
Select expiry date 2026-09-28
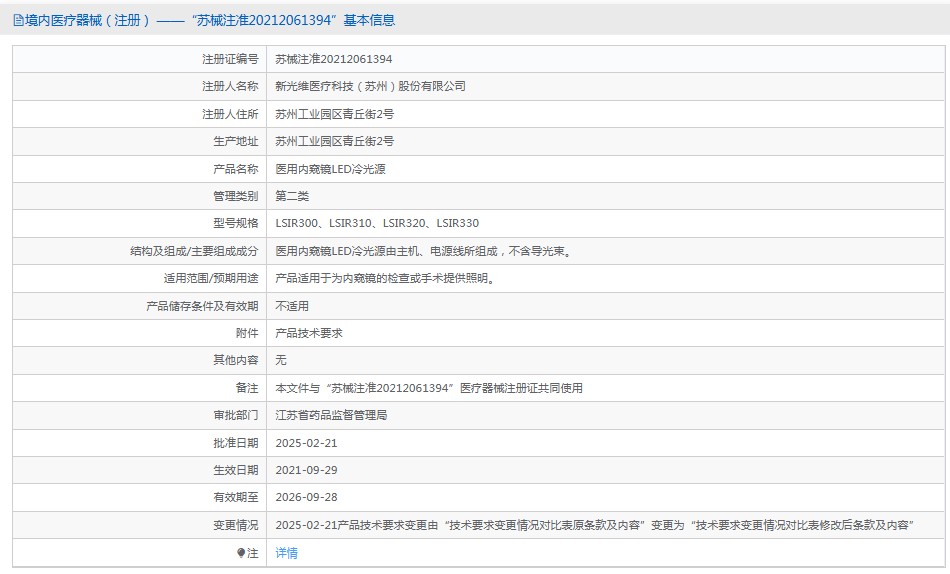[306, 497]
